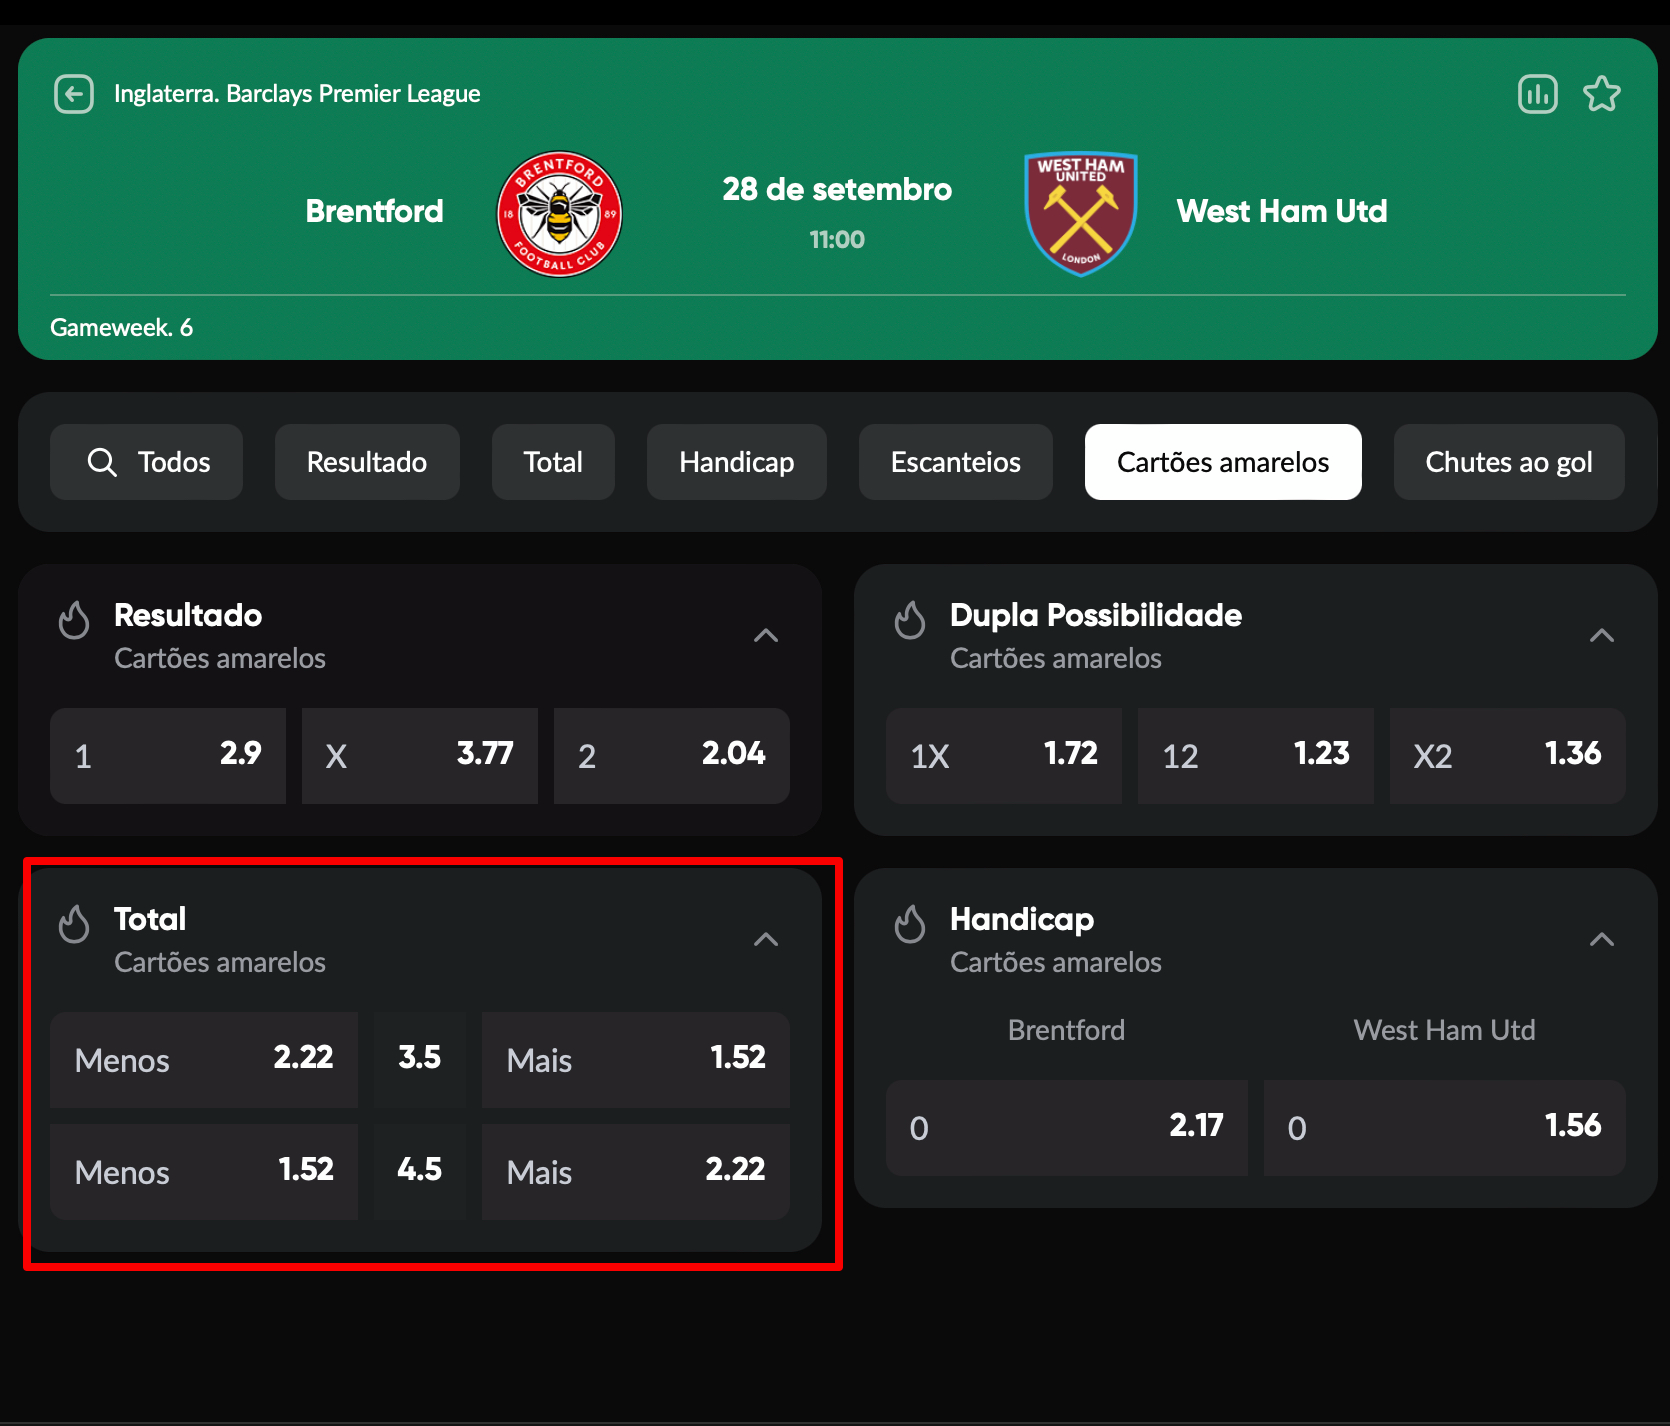This screenshot has width=1670, height=1426.
Task: Click the West Ham Utd team name
Action: coord(1282,211)
